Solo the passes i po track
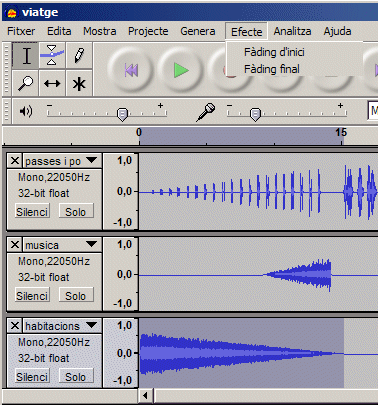Image resolution: width=378 pixels, height=405 pixels. [76, 212]
